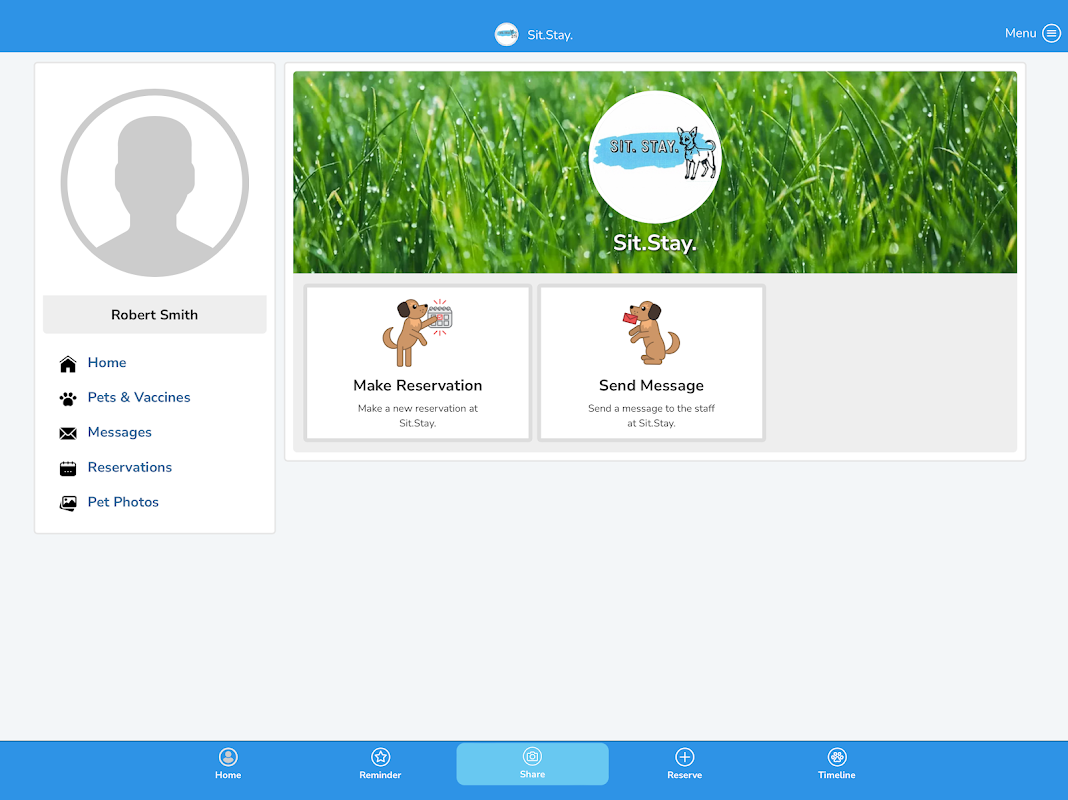Open the Make Reservation card
1068x800 pixels.
pyautogui.click(x=418, y=363)
